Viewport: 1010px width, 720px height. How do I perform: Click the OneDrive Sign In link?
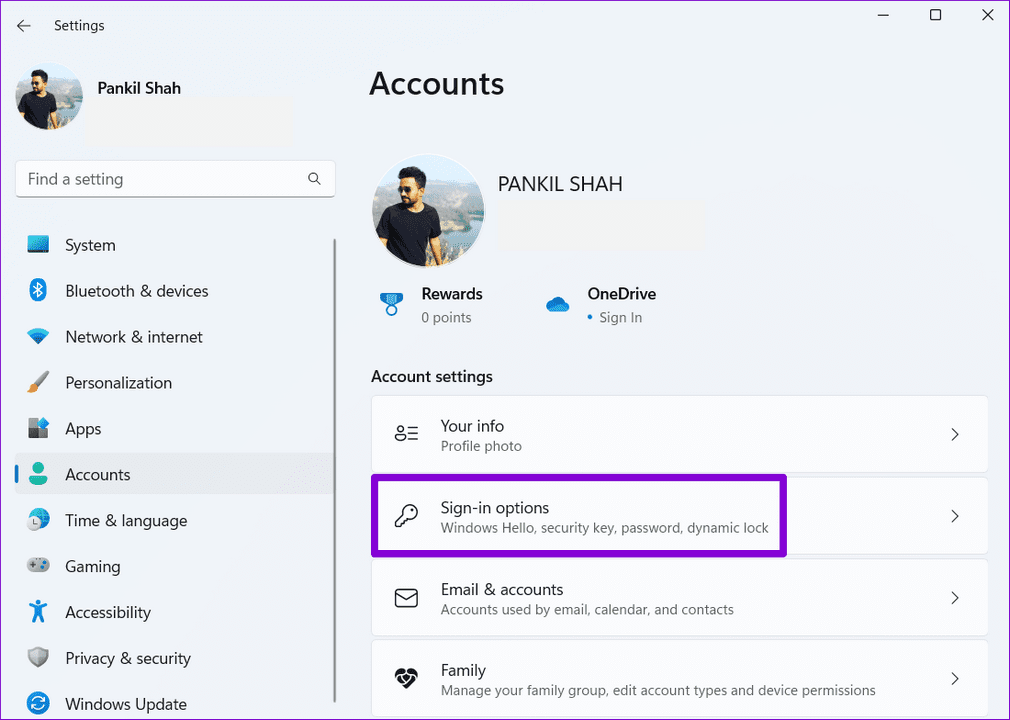620,318
